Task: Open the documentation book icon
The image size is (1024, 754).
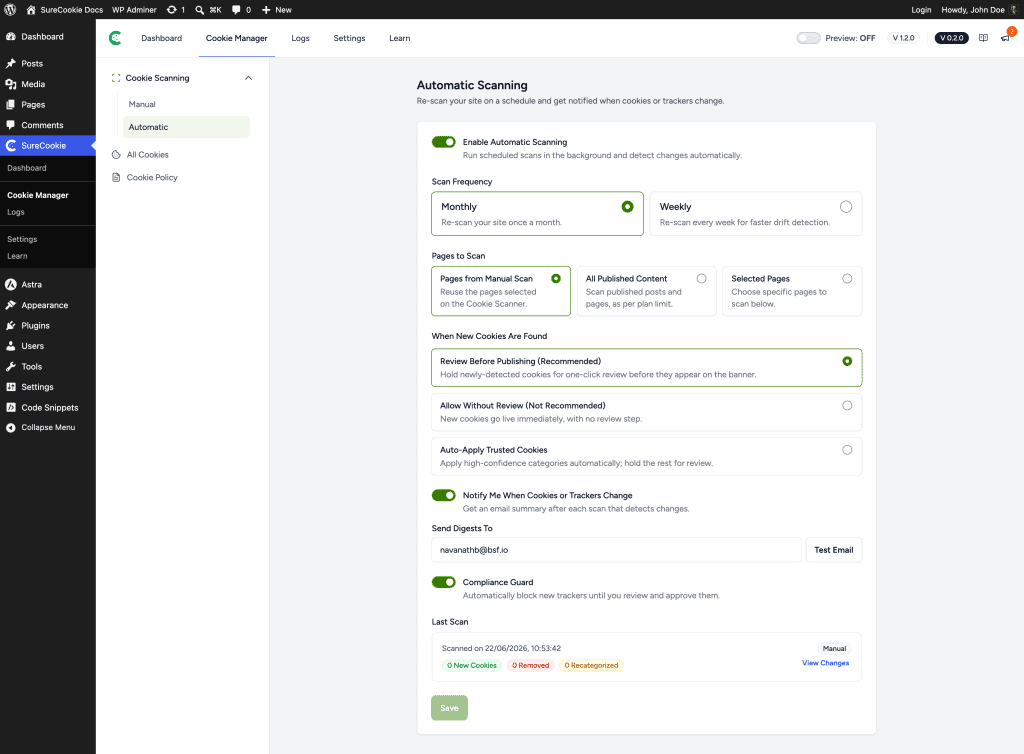Action: [983, 38]
